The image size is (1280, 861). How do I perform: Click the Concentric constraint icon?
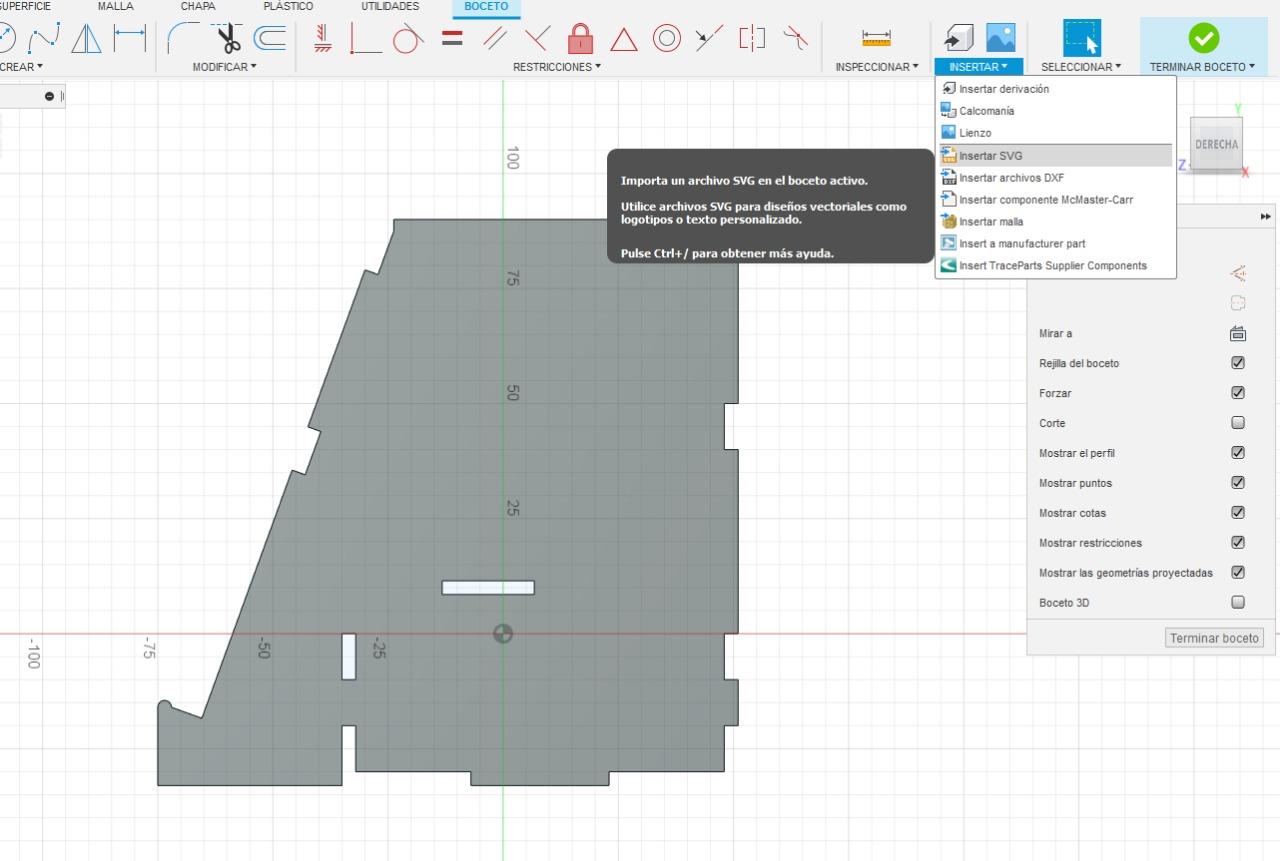coord(666,39)
